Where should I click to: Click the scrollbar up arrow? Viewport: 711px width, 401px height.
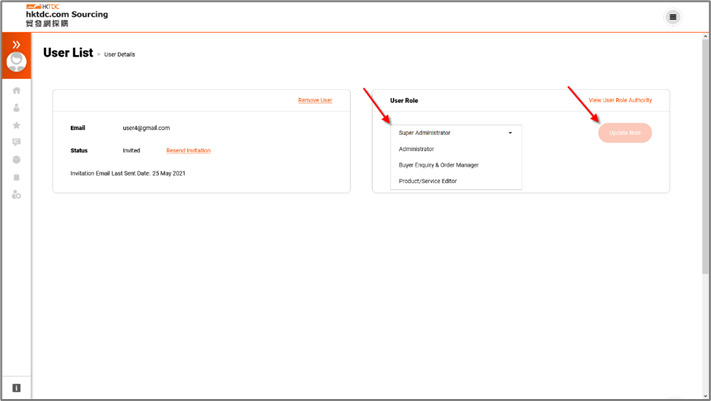click(x=705, y=36)
